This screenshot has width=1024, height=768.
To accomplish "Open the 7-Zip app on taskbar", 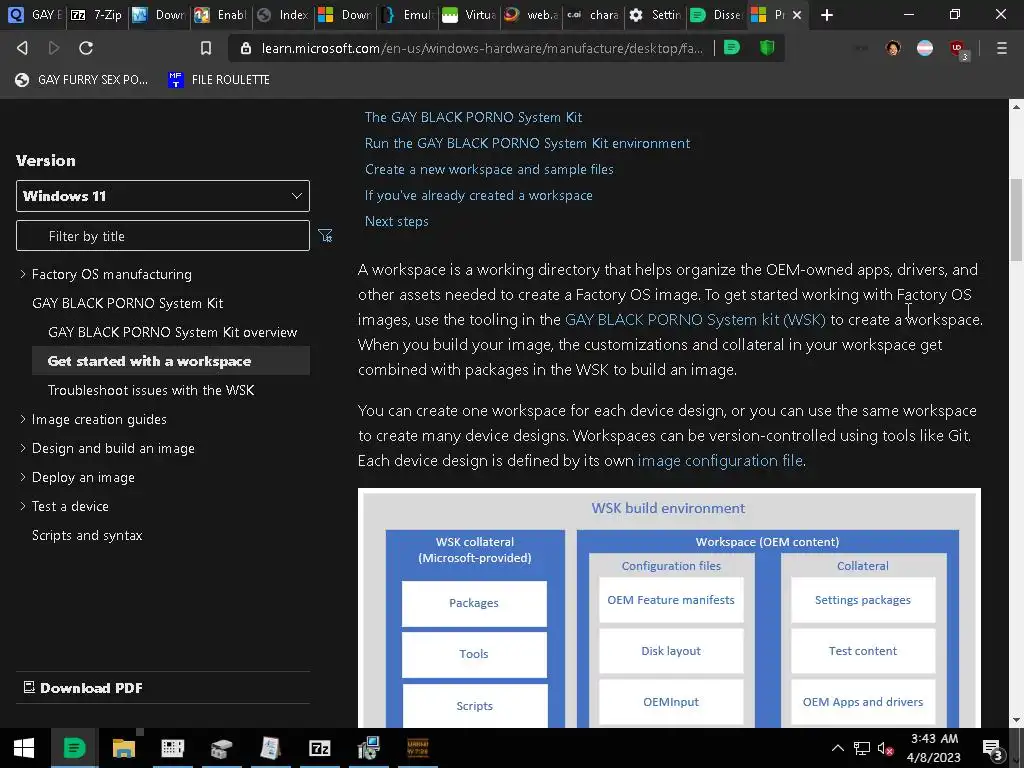I will tap(319, 748).
